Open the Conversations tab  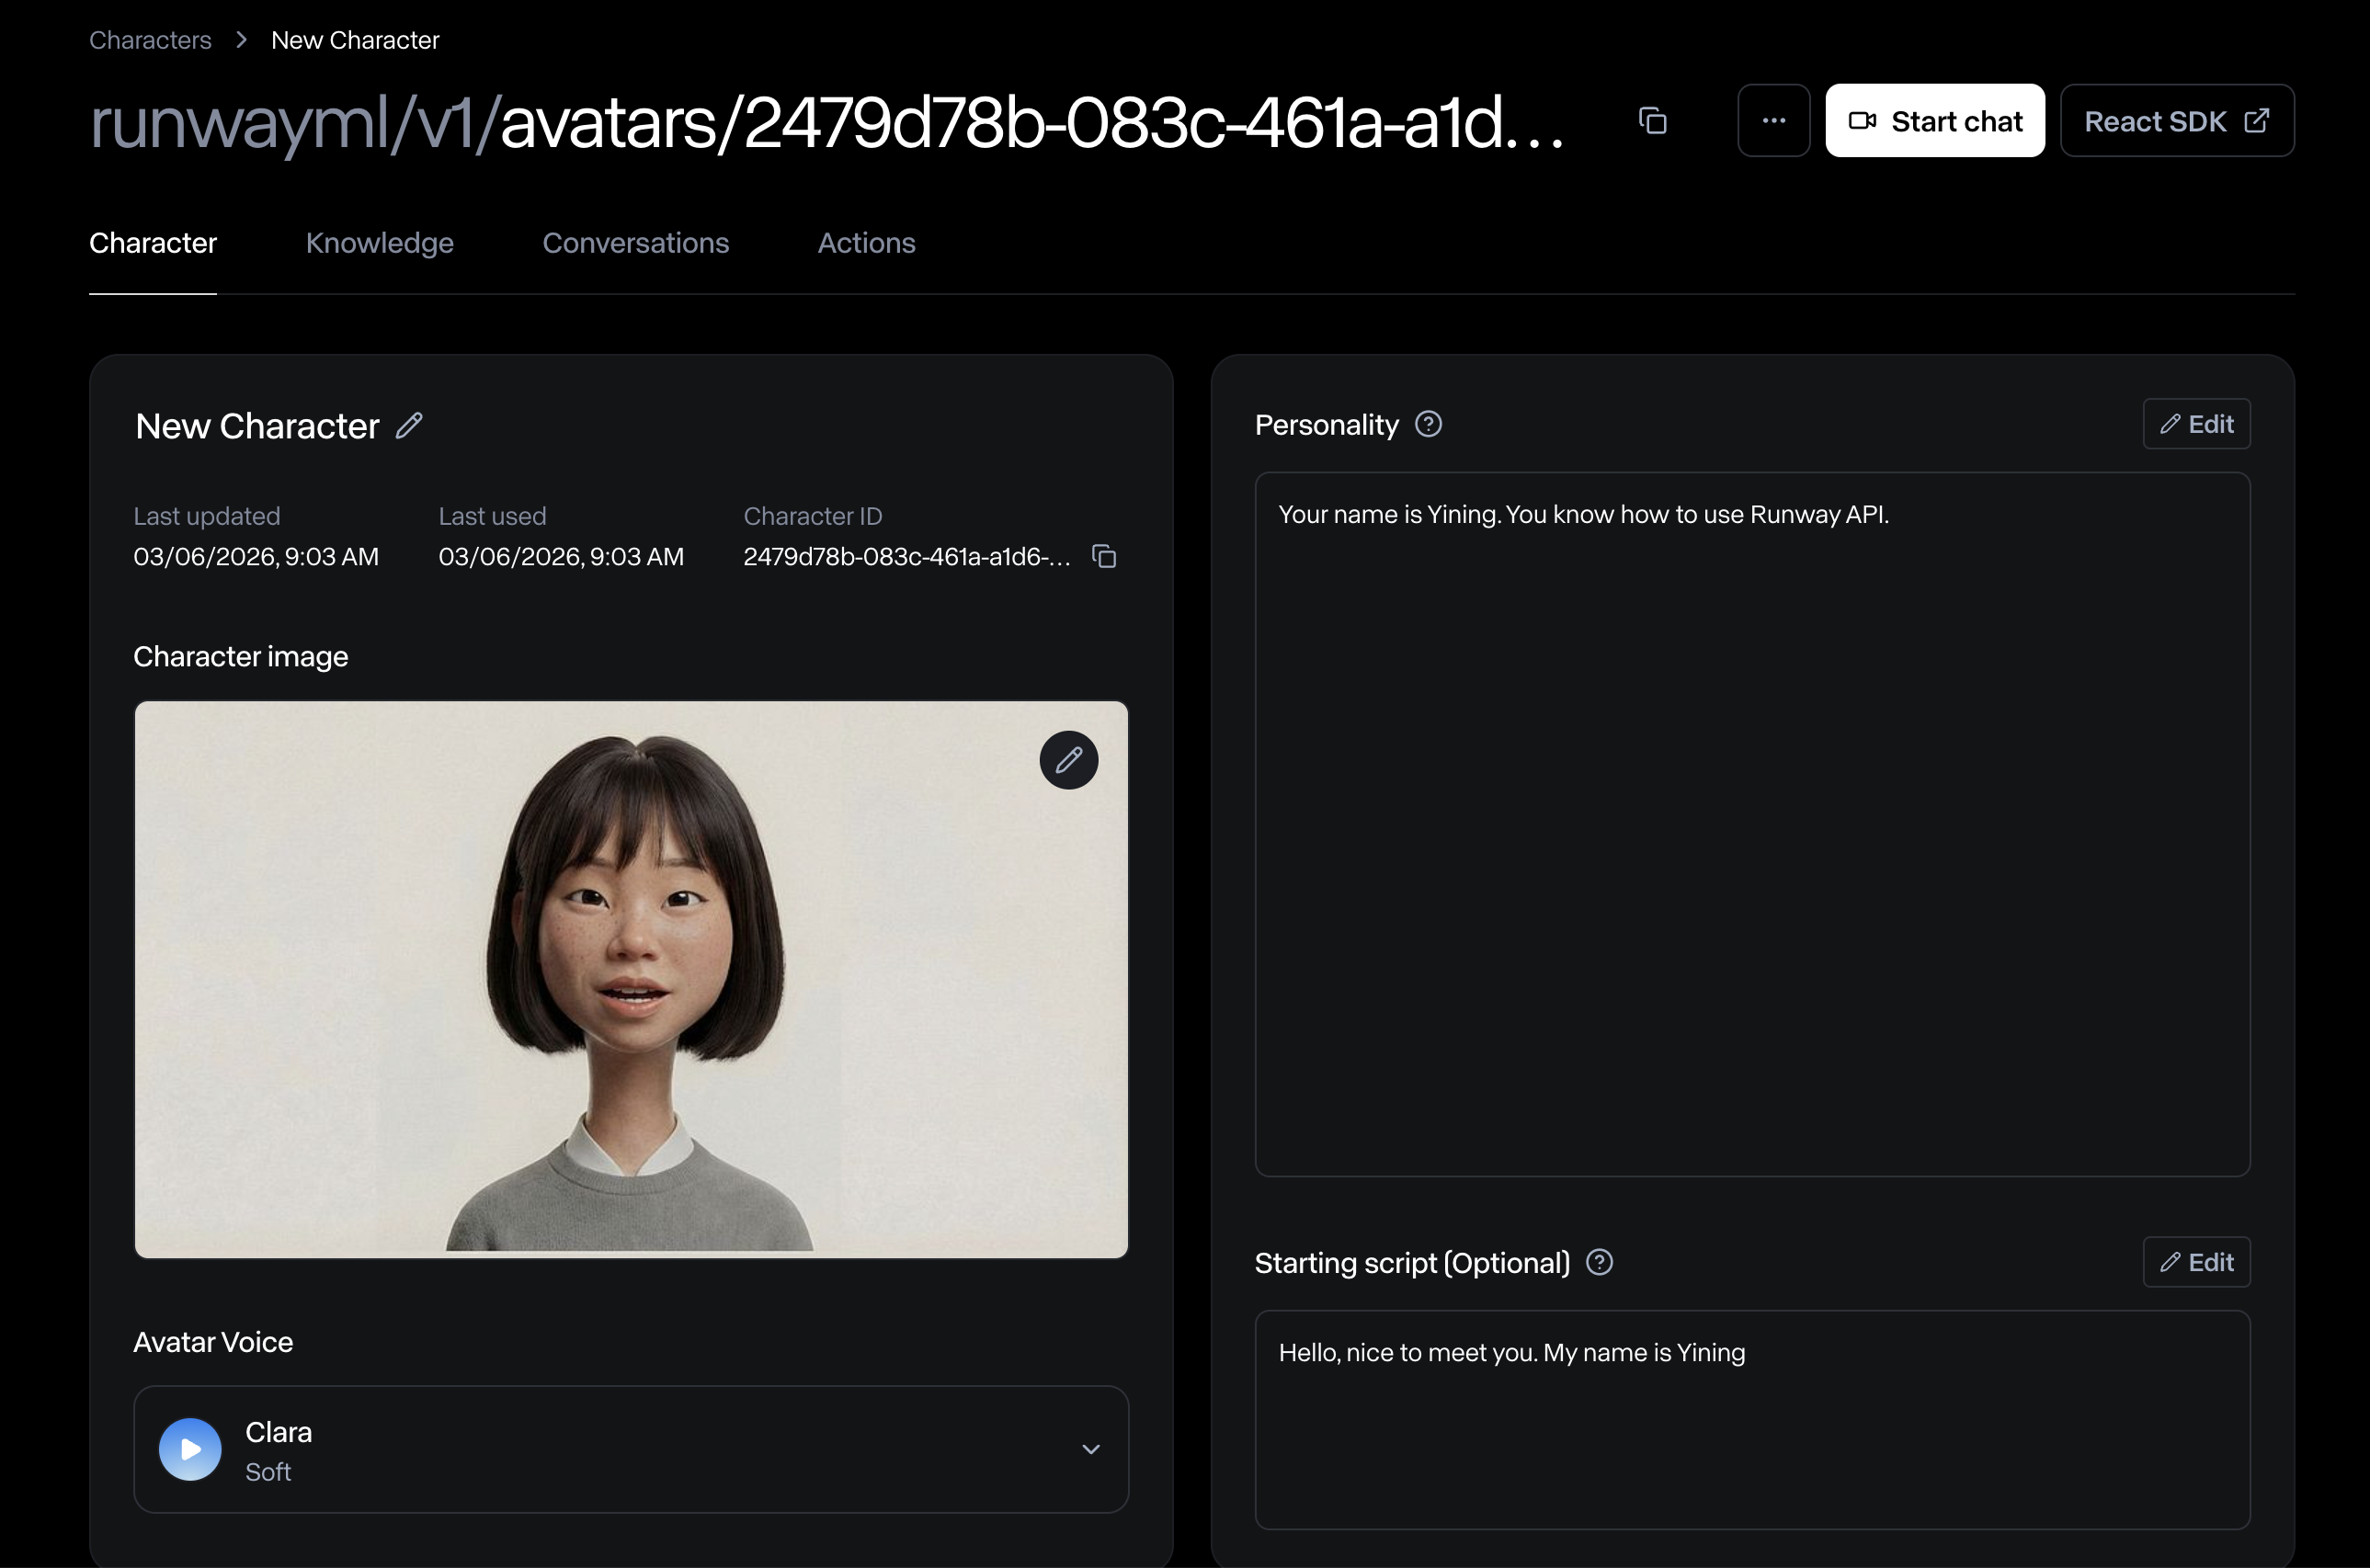(x=636, y=243)
